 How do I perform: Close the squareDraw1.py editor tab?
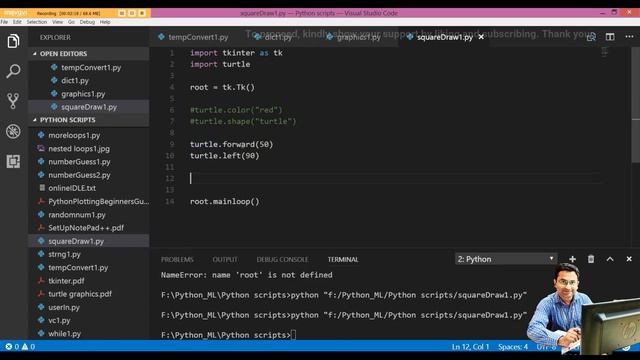pos(481,37)
